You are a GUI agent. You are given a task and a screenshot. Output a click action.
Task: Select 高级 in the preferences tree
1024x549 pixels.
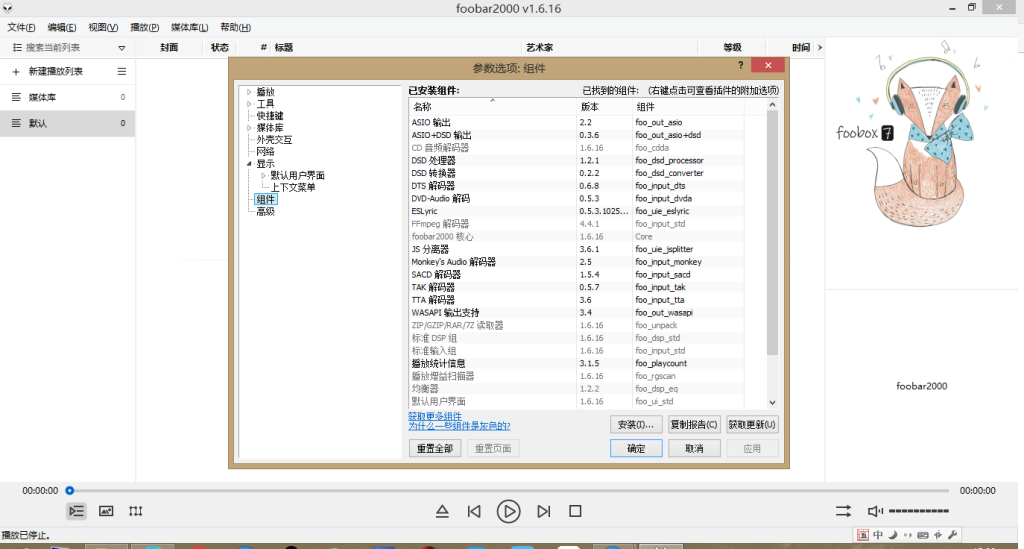click(265, 212)
